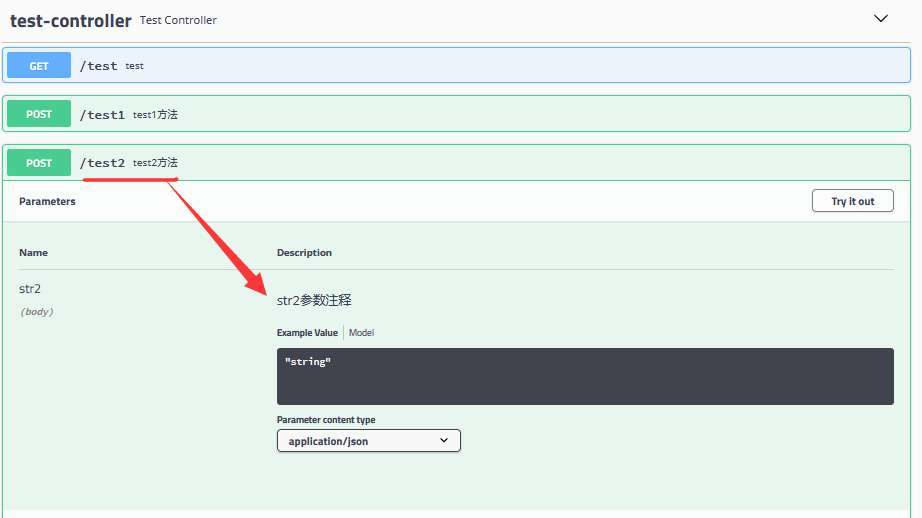This screenshot has height=518, width=922.
Task: Click the POST badge for /test1
Action: click(x=39, y=114)
